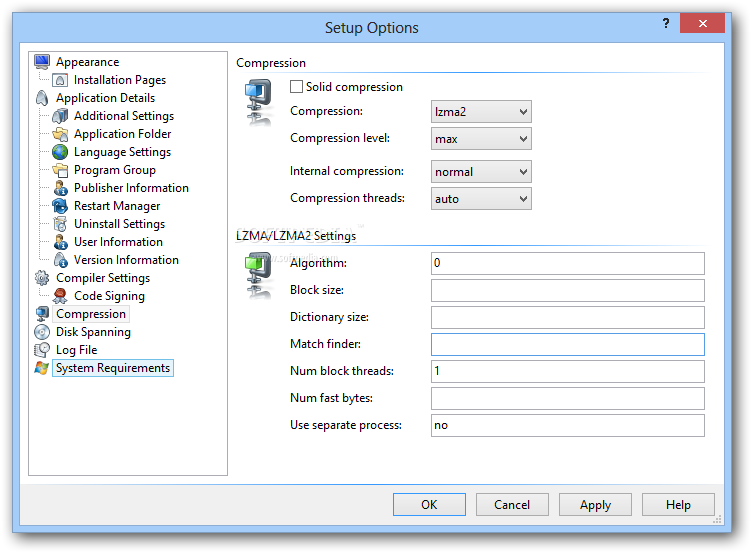The height and width of the screenshot is (553, 752).
Task: Click the Application Details icon
Action: click(42, 98)
